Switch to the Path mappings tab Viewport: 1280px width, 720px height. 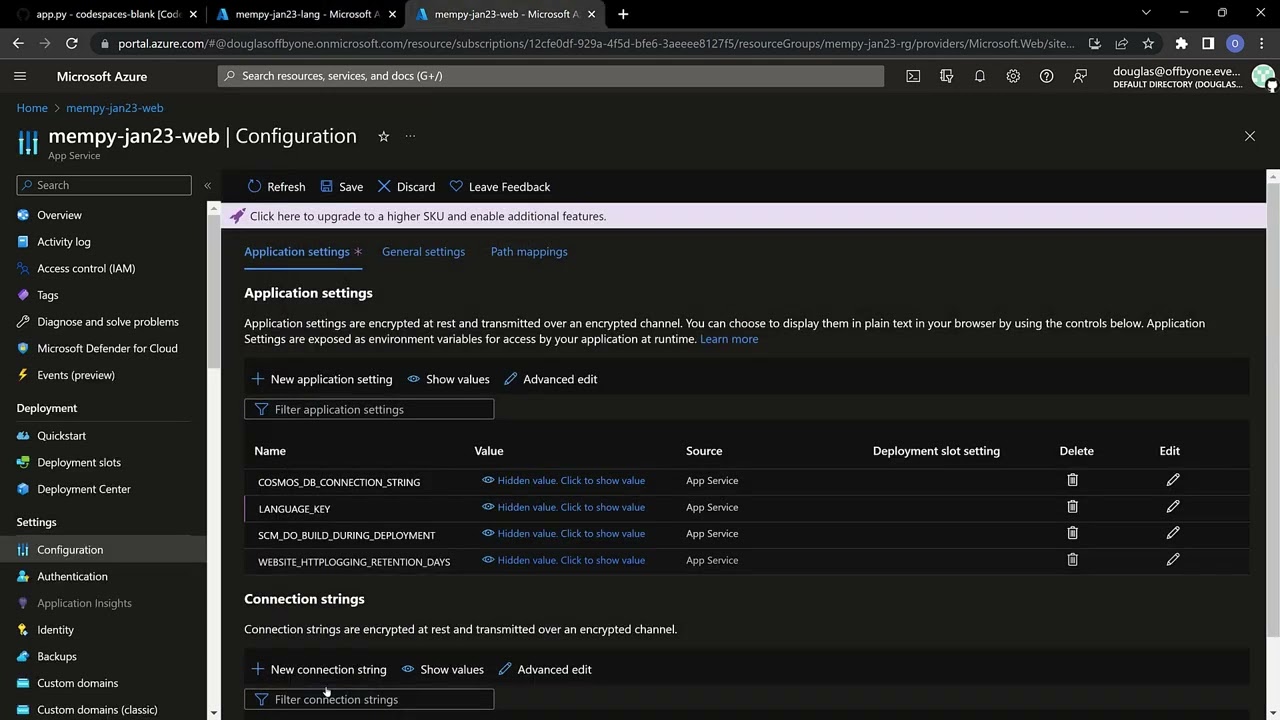click(x=529, y=252)
